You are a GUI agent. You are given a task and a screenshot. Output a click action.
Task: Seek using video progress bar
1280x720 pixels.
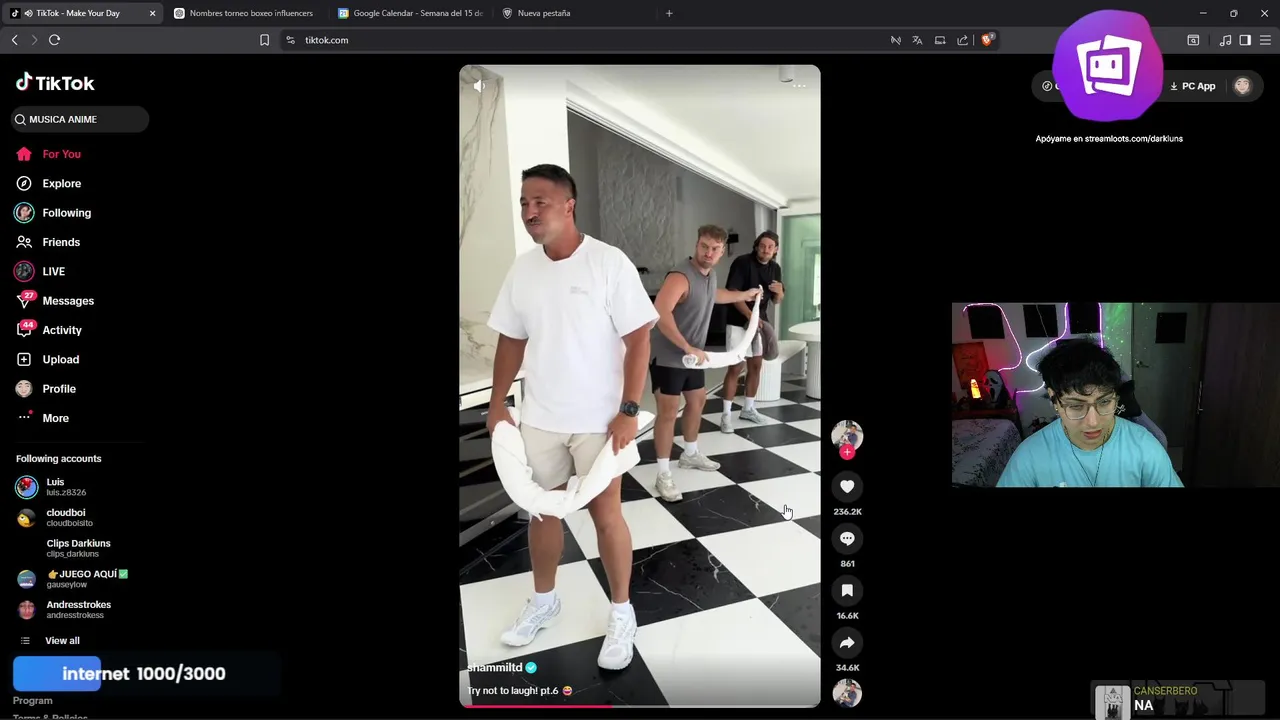coord(640,706)
